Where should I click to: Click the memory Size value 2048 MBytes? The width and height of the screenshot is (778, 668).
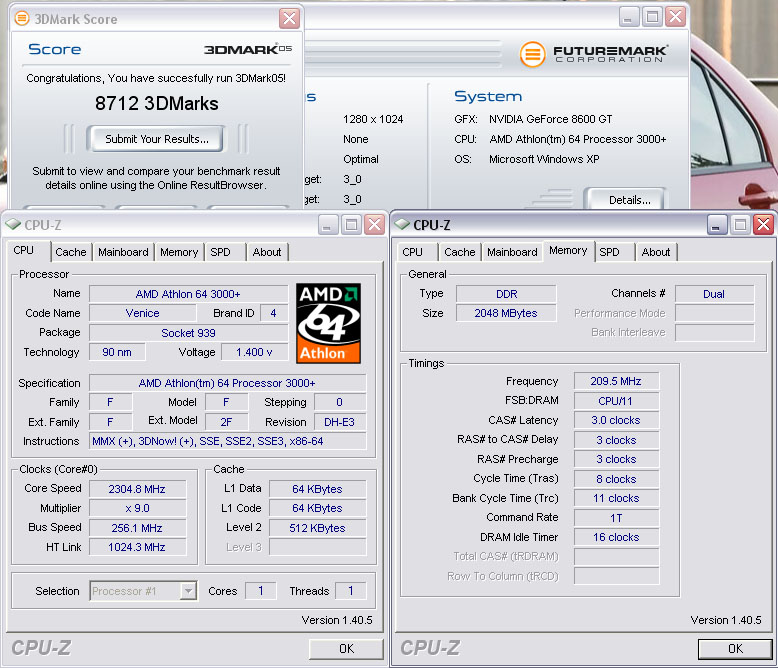click(x=506, y=313)
